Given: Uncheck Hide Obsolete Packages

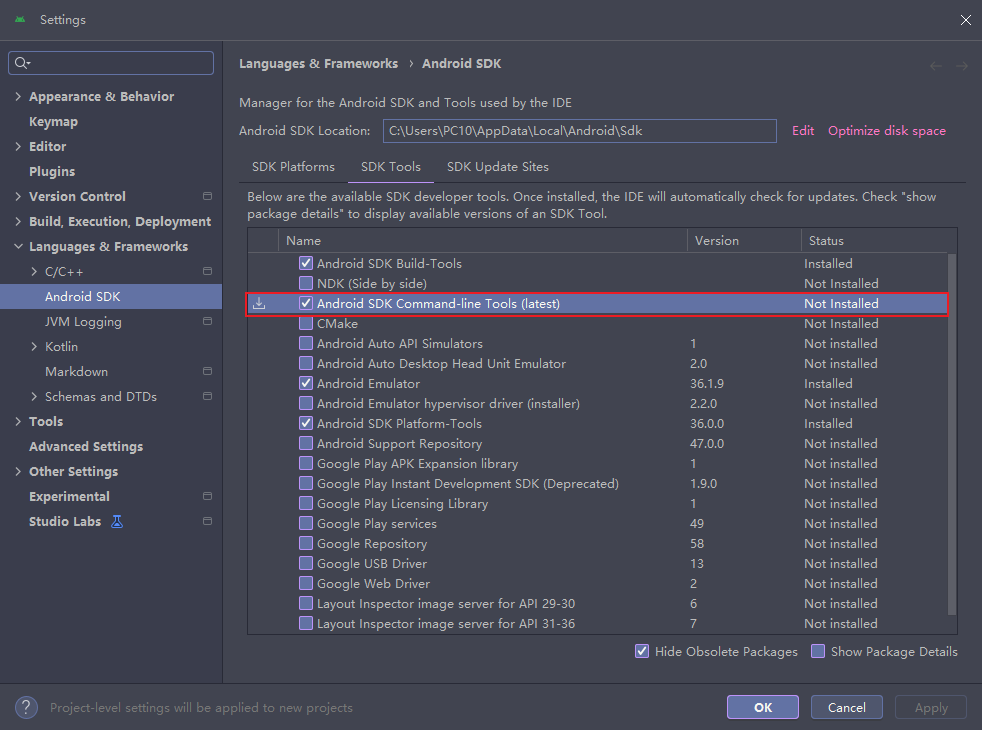Looking at the screenshot, I should [x=642, y=652].
